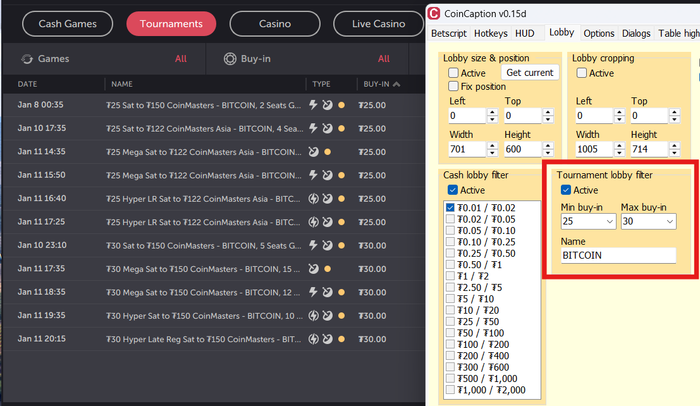The height and width of the screenshot is (406, 700).
Task: Click the Lobby size Width field showing 701
Action: pos(467,149)
